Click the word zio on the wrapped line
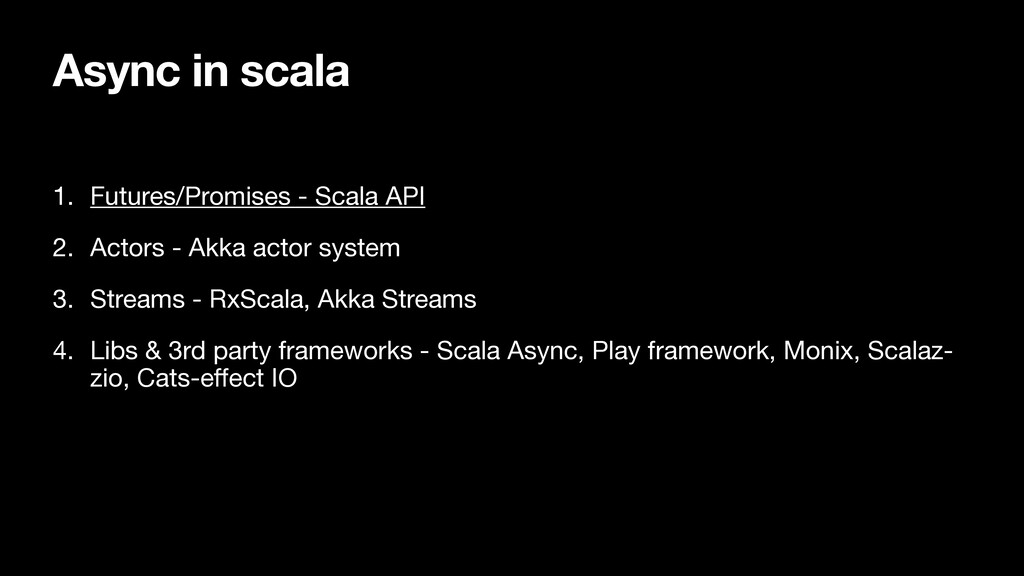Image resolution: width=1024 pixels, height=576 pixels. [108, 378]
